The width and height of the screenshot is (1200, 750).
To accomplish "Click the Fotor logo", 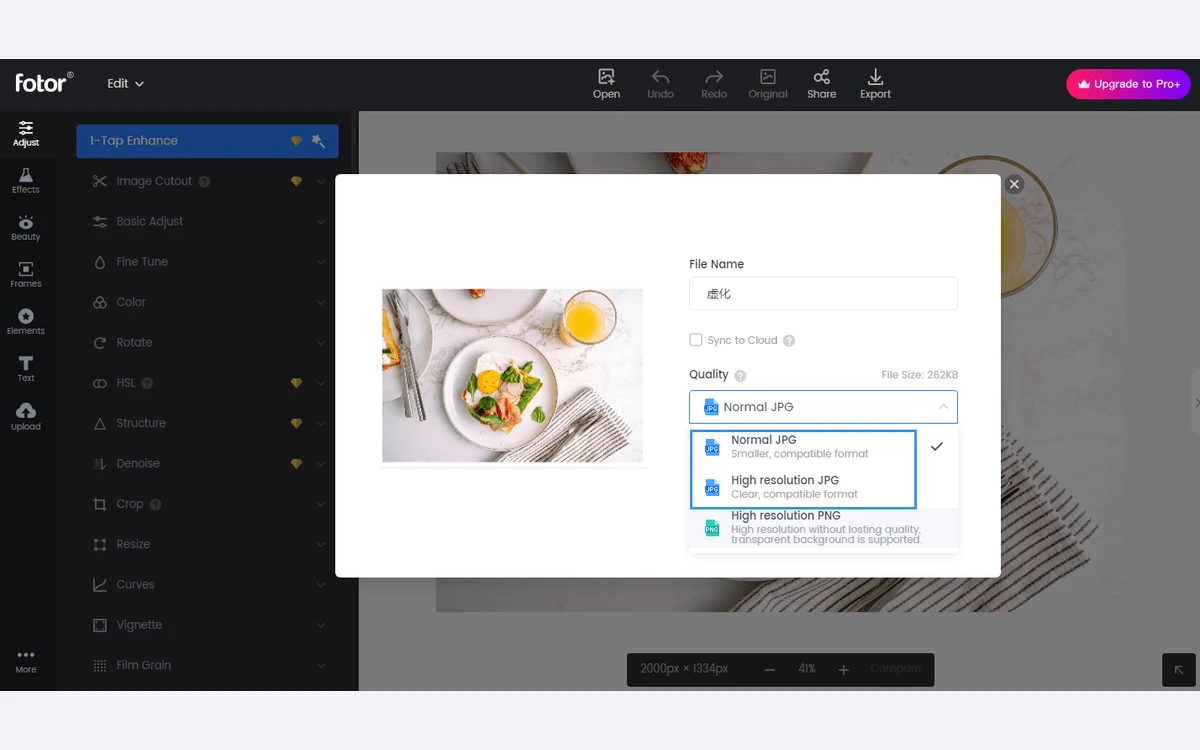I will pyautogui.click(x=44, y=83).
